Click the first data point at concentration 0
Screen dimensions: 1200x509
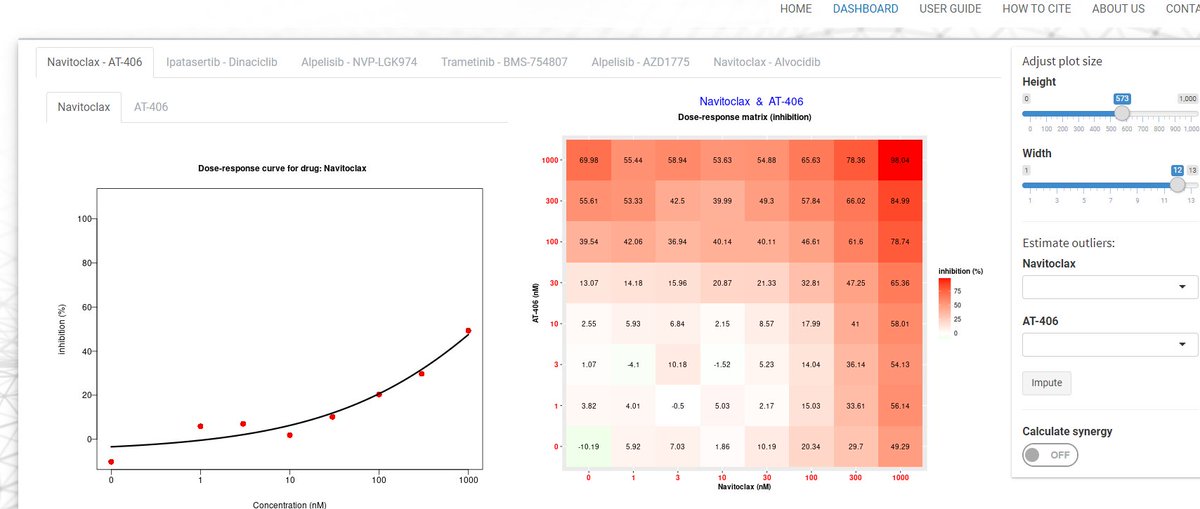tap(111, 462)
